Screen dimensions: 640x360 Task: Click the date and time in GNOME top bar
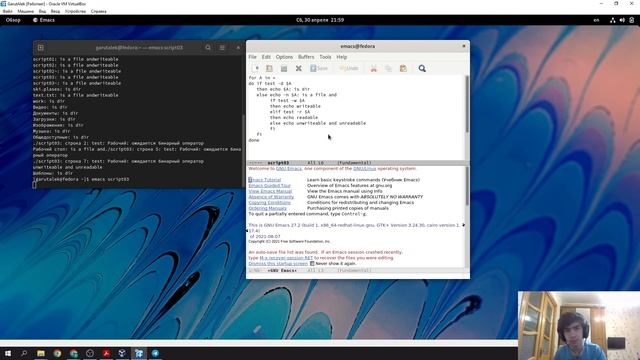pyautogui.click(x=320, y=20)
